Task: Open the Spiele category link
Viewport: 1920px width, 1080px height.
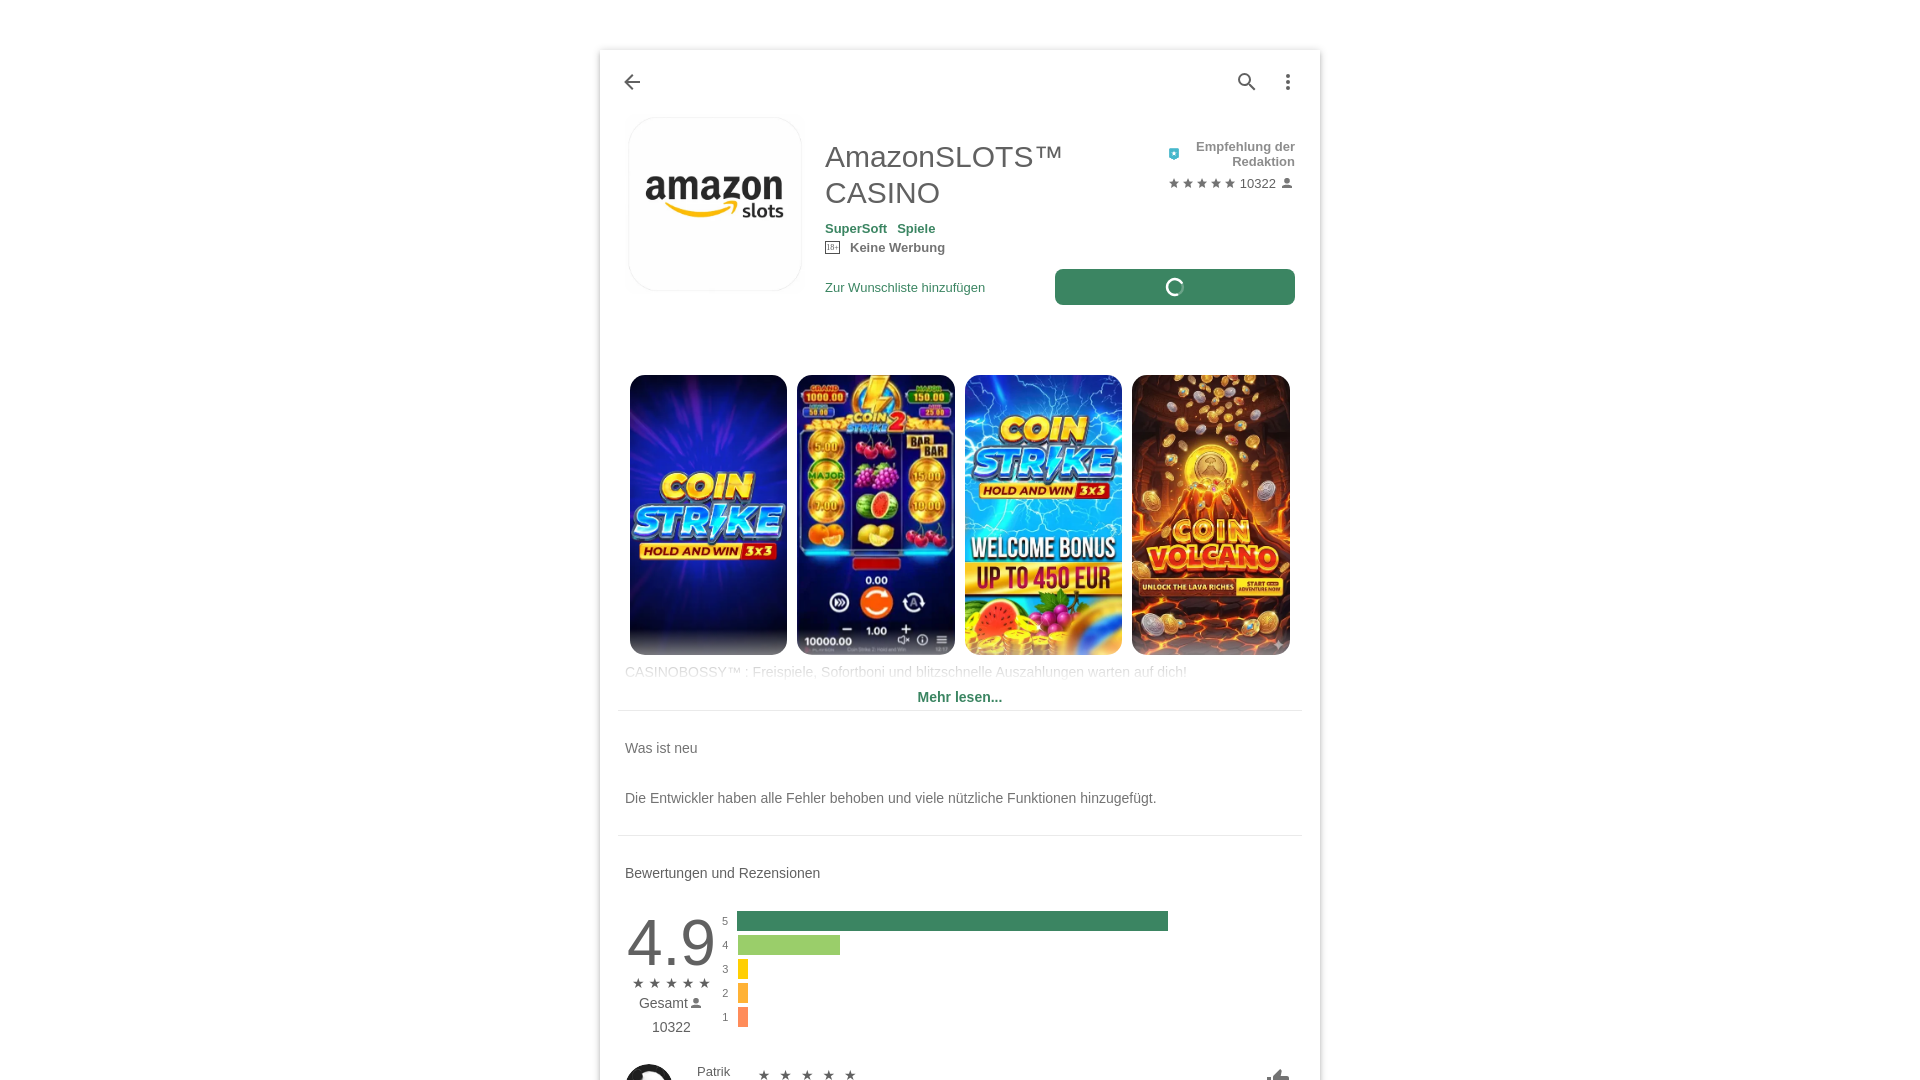Action: pyautogui.click(x=916, y=229)
